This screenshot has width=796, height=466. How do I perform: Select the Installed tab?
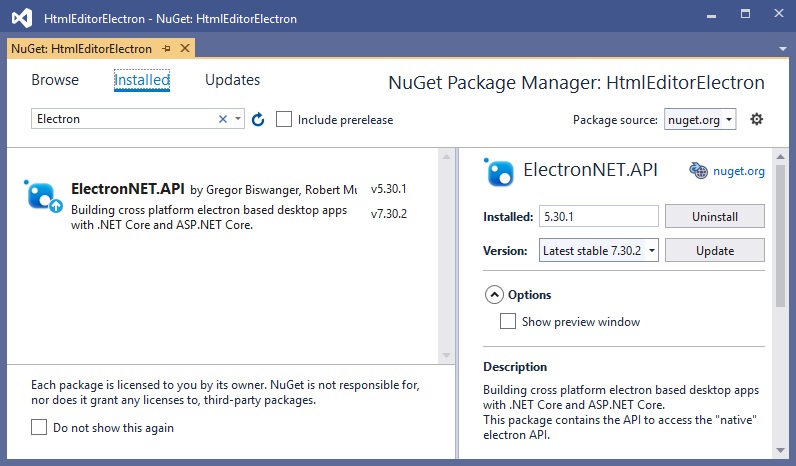(142, 80)
